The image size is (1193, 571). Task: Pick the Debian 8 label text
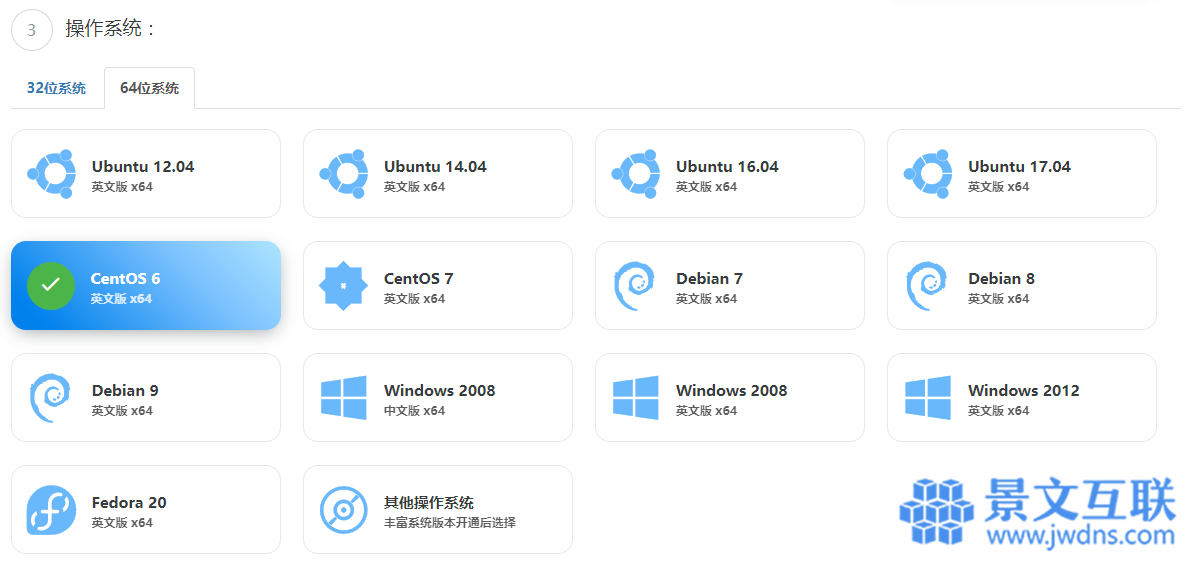tap(1001, 279)
